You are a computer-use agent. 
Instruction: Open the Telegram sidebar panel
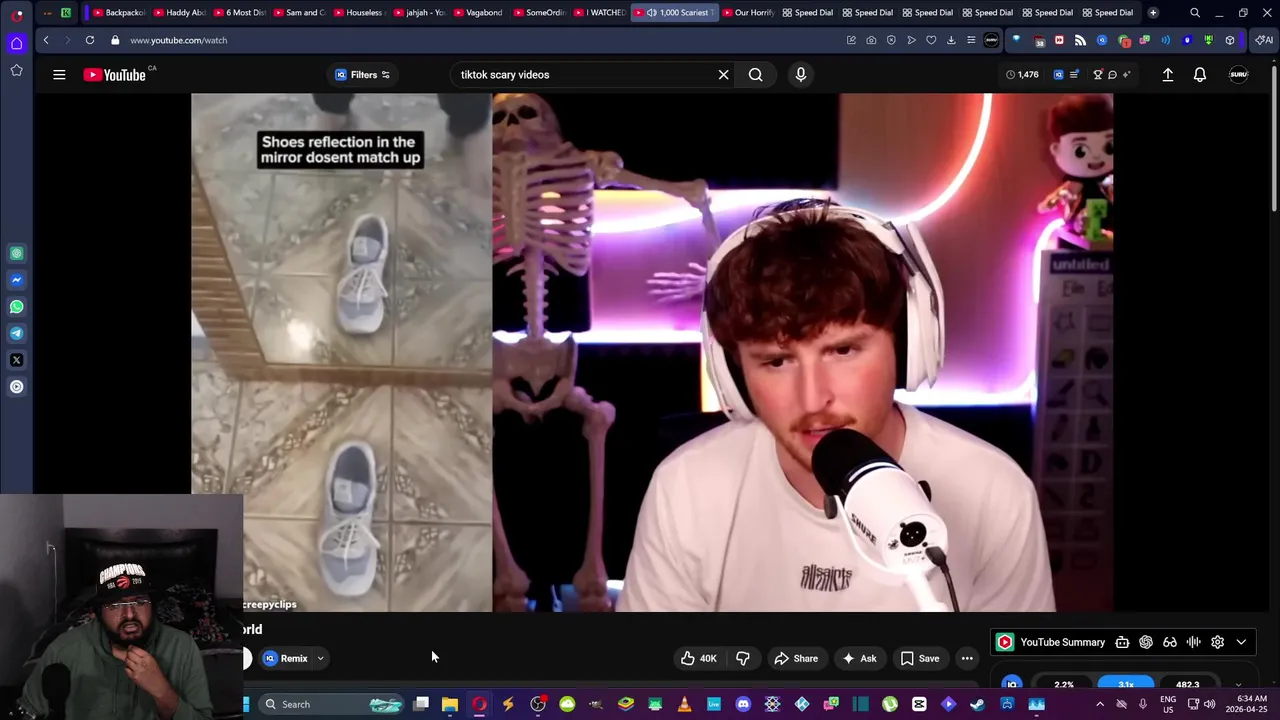(16, 333)
